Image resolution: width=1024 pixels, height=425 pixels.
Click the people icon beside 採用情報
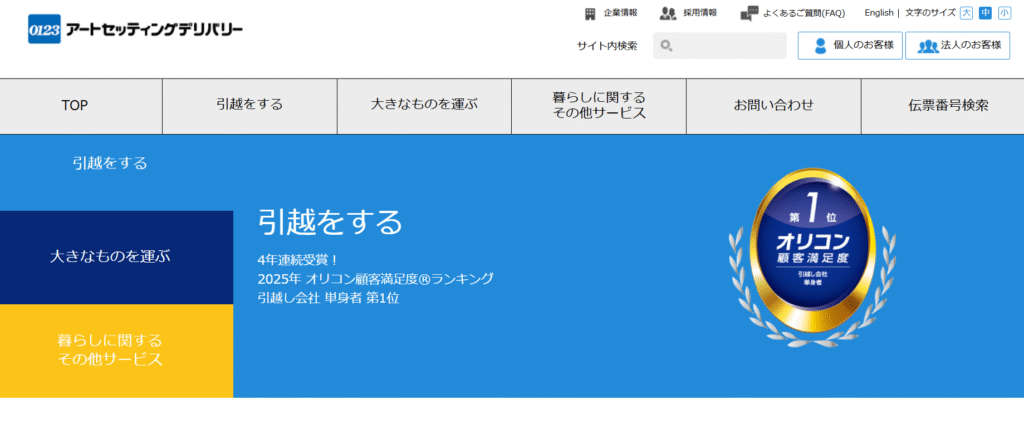click(667, 13)
